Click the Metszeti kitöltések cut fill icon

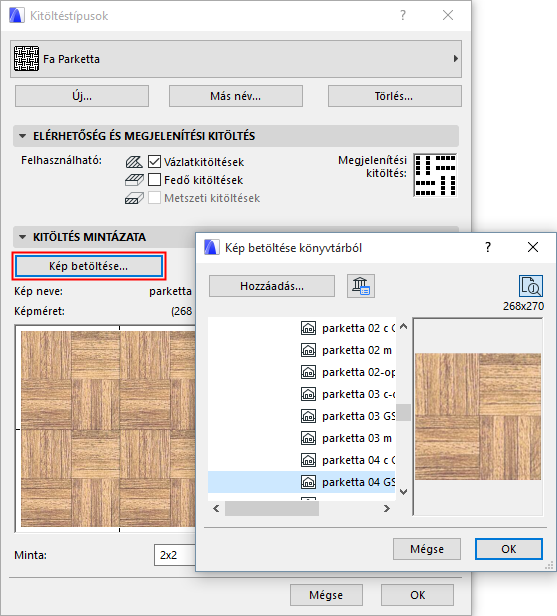point(134,198)
